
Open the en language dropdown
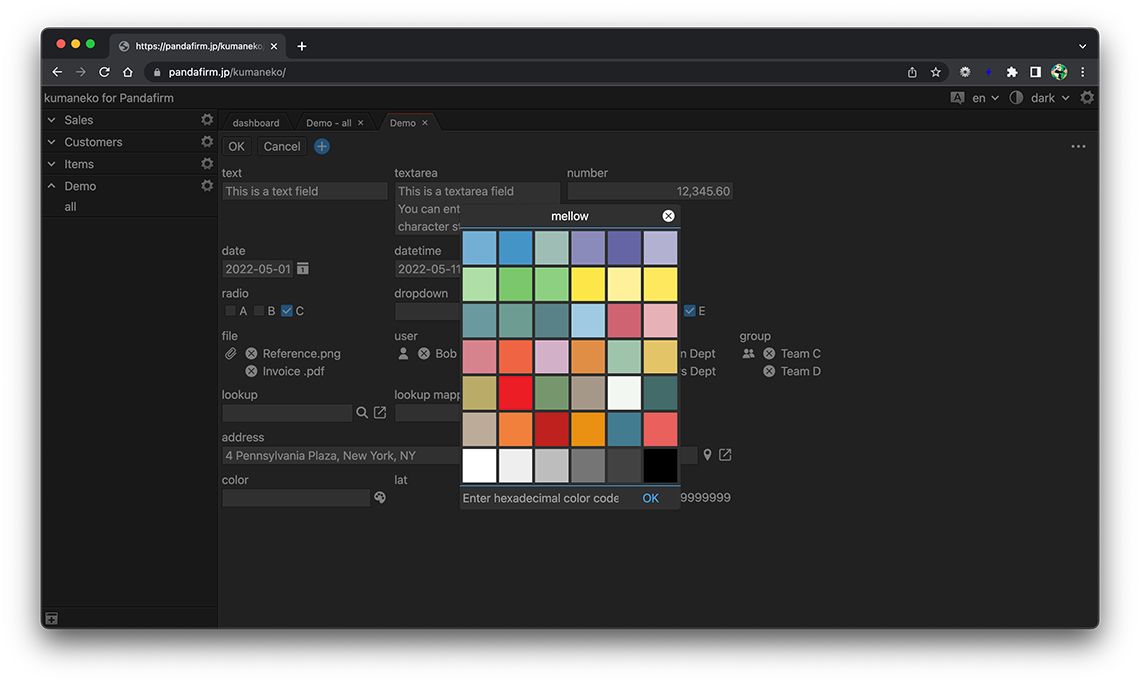[x=984, y=98]
